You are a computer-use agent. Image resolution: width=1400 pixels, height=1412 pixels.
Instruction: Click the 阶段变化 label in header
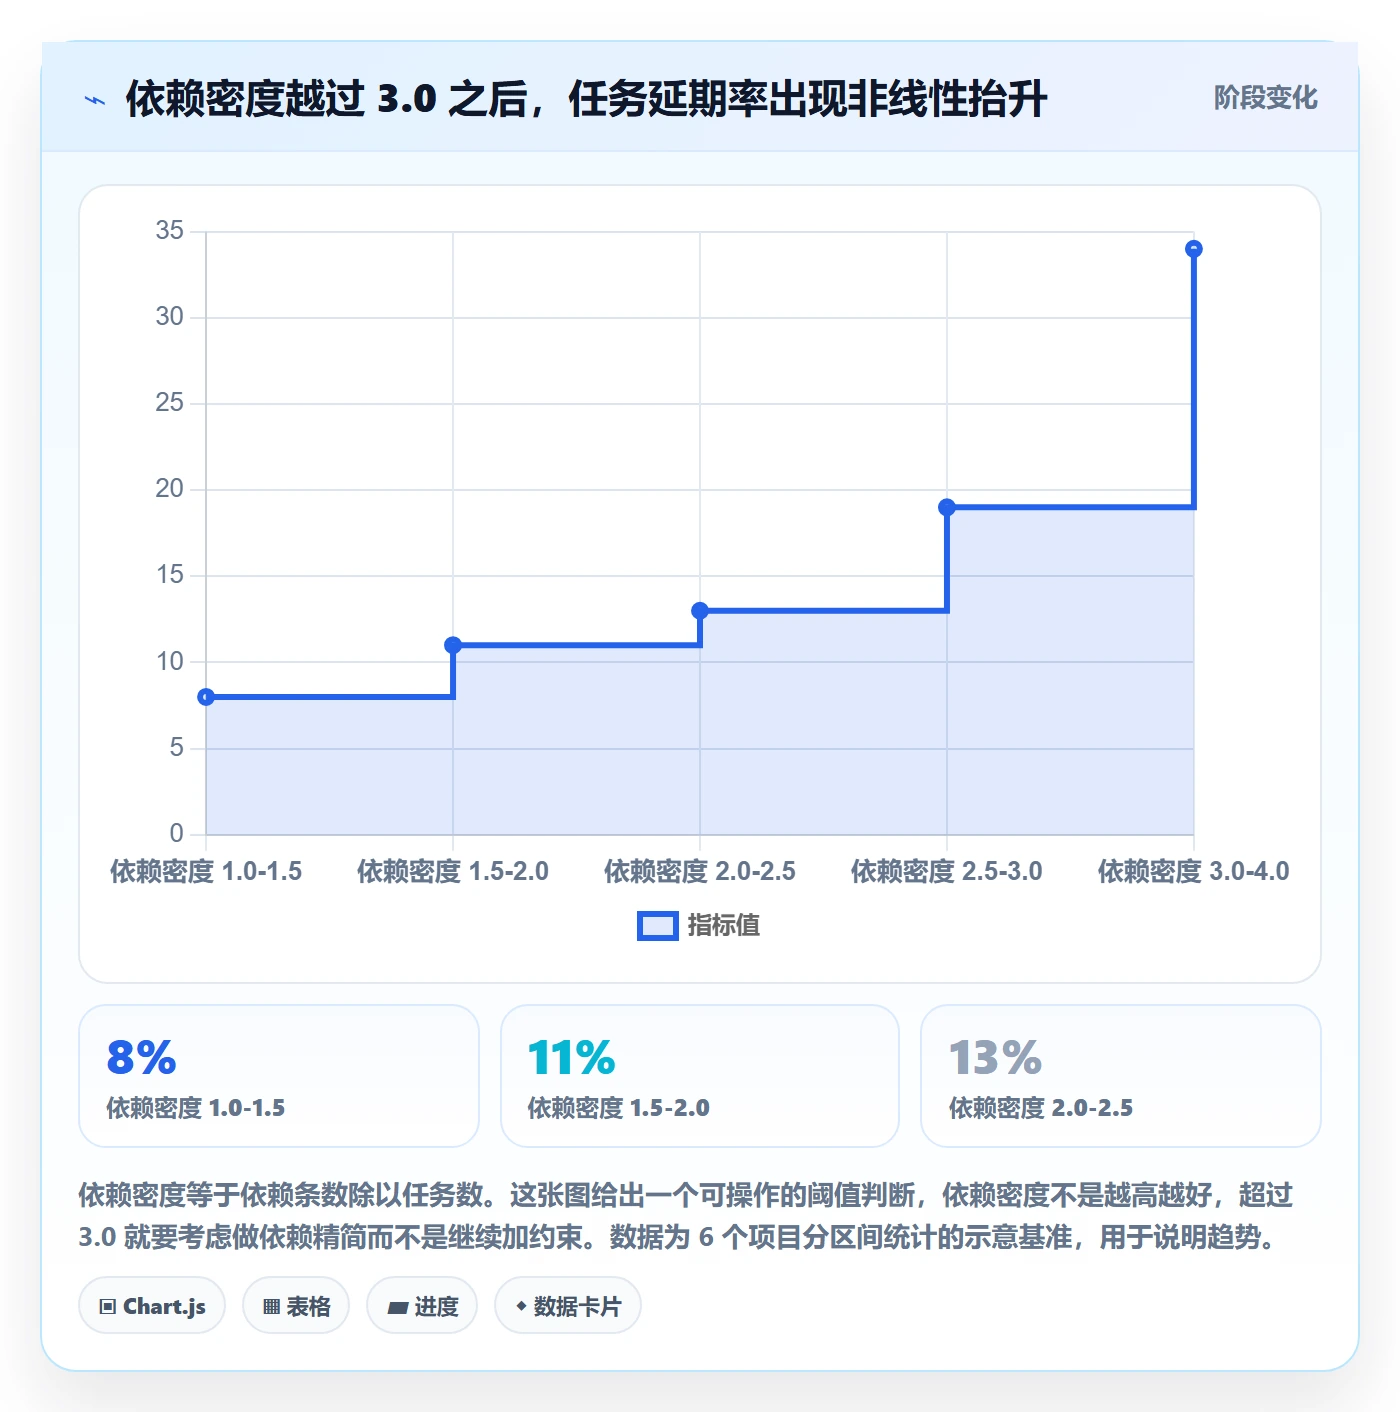(1265, 98)
